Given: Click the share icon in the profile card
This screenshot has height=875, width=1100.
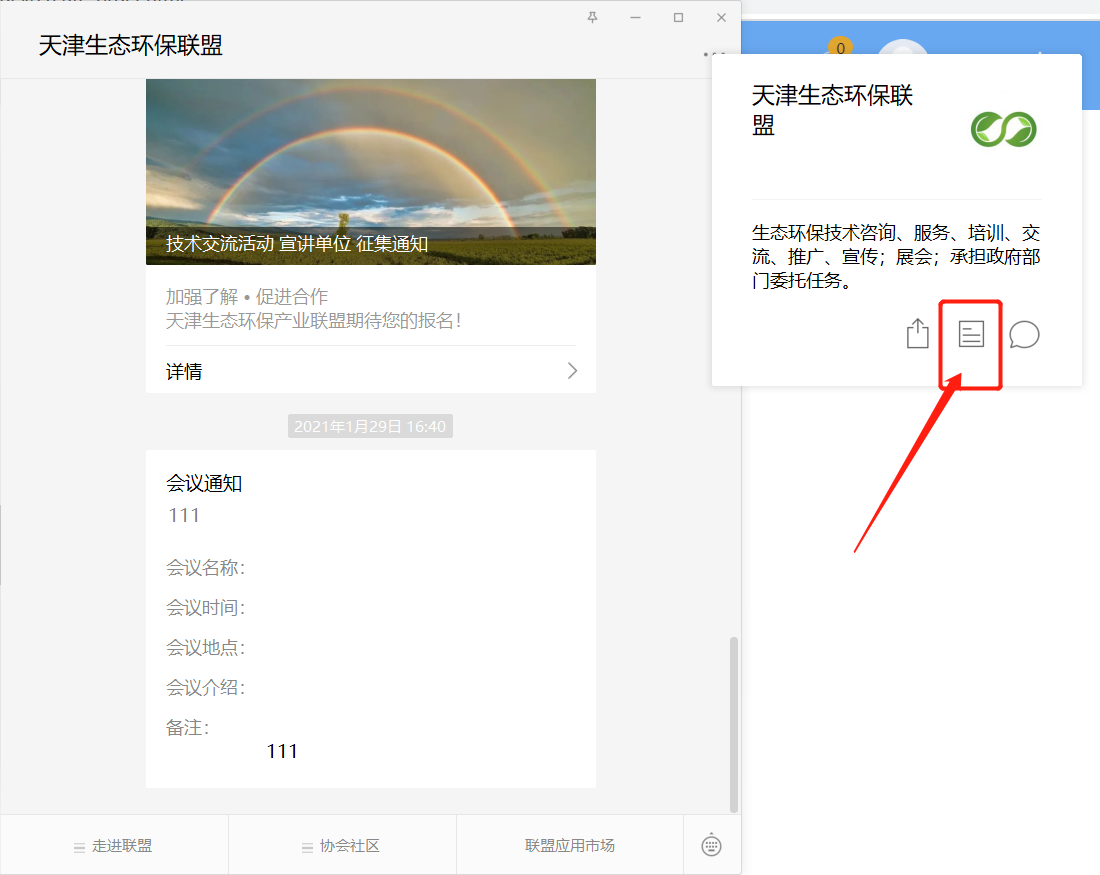Looking at the screenshot, I should click(x=917, y=334).
